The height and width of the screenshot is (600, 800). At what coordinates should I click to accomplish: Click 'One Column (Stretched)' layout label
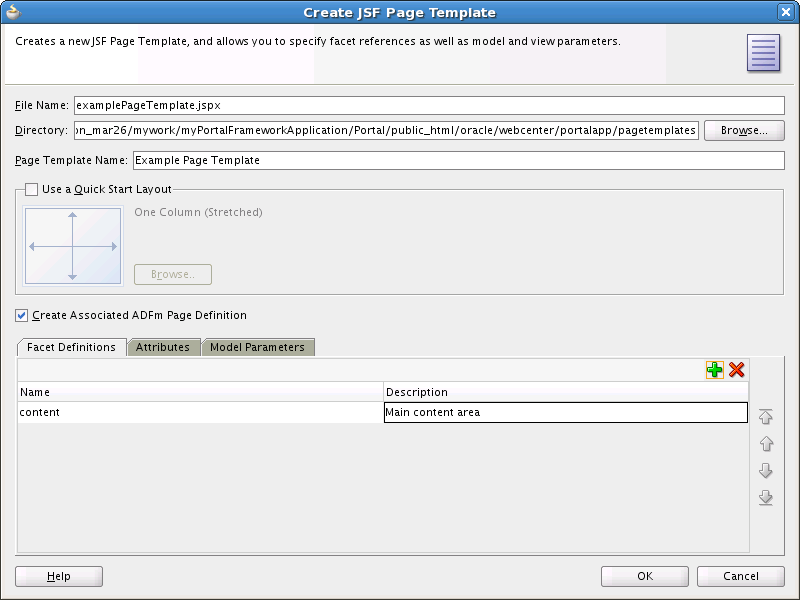click(x=198, y=212)
